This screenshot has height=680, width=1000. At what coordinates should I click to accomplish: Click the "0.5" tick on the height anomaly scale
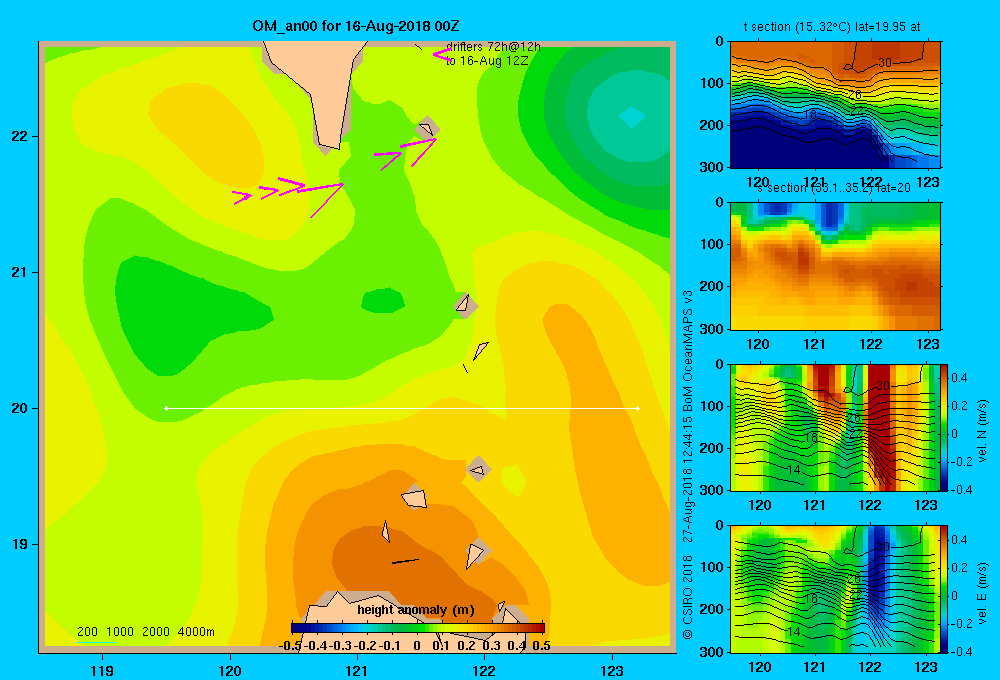(x=541, y=646)
